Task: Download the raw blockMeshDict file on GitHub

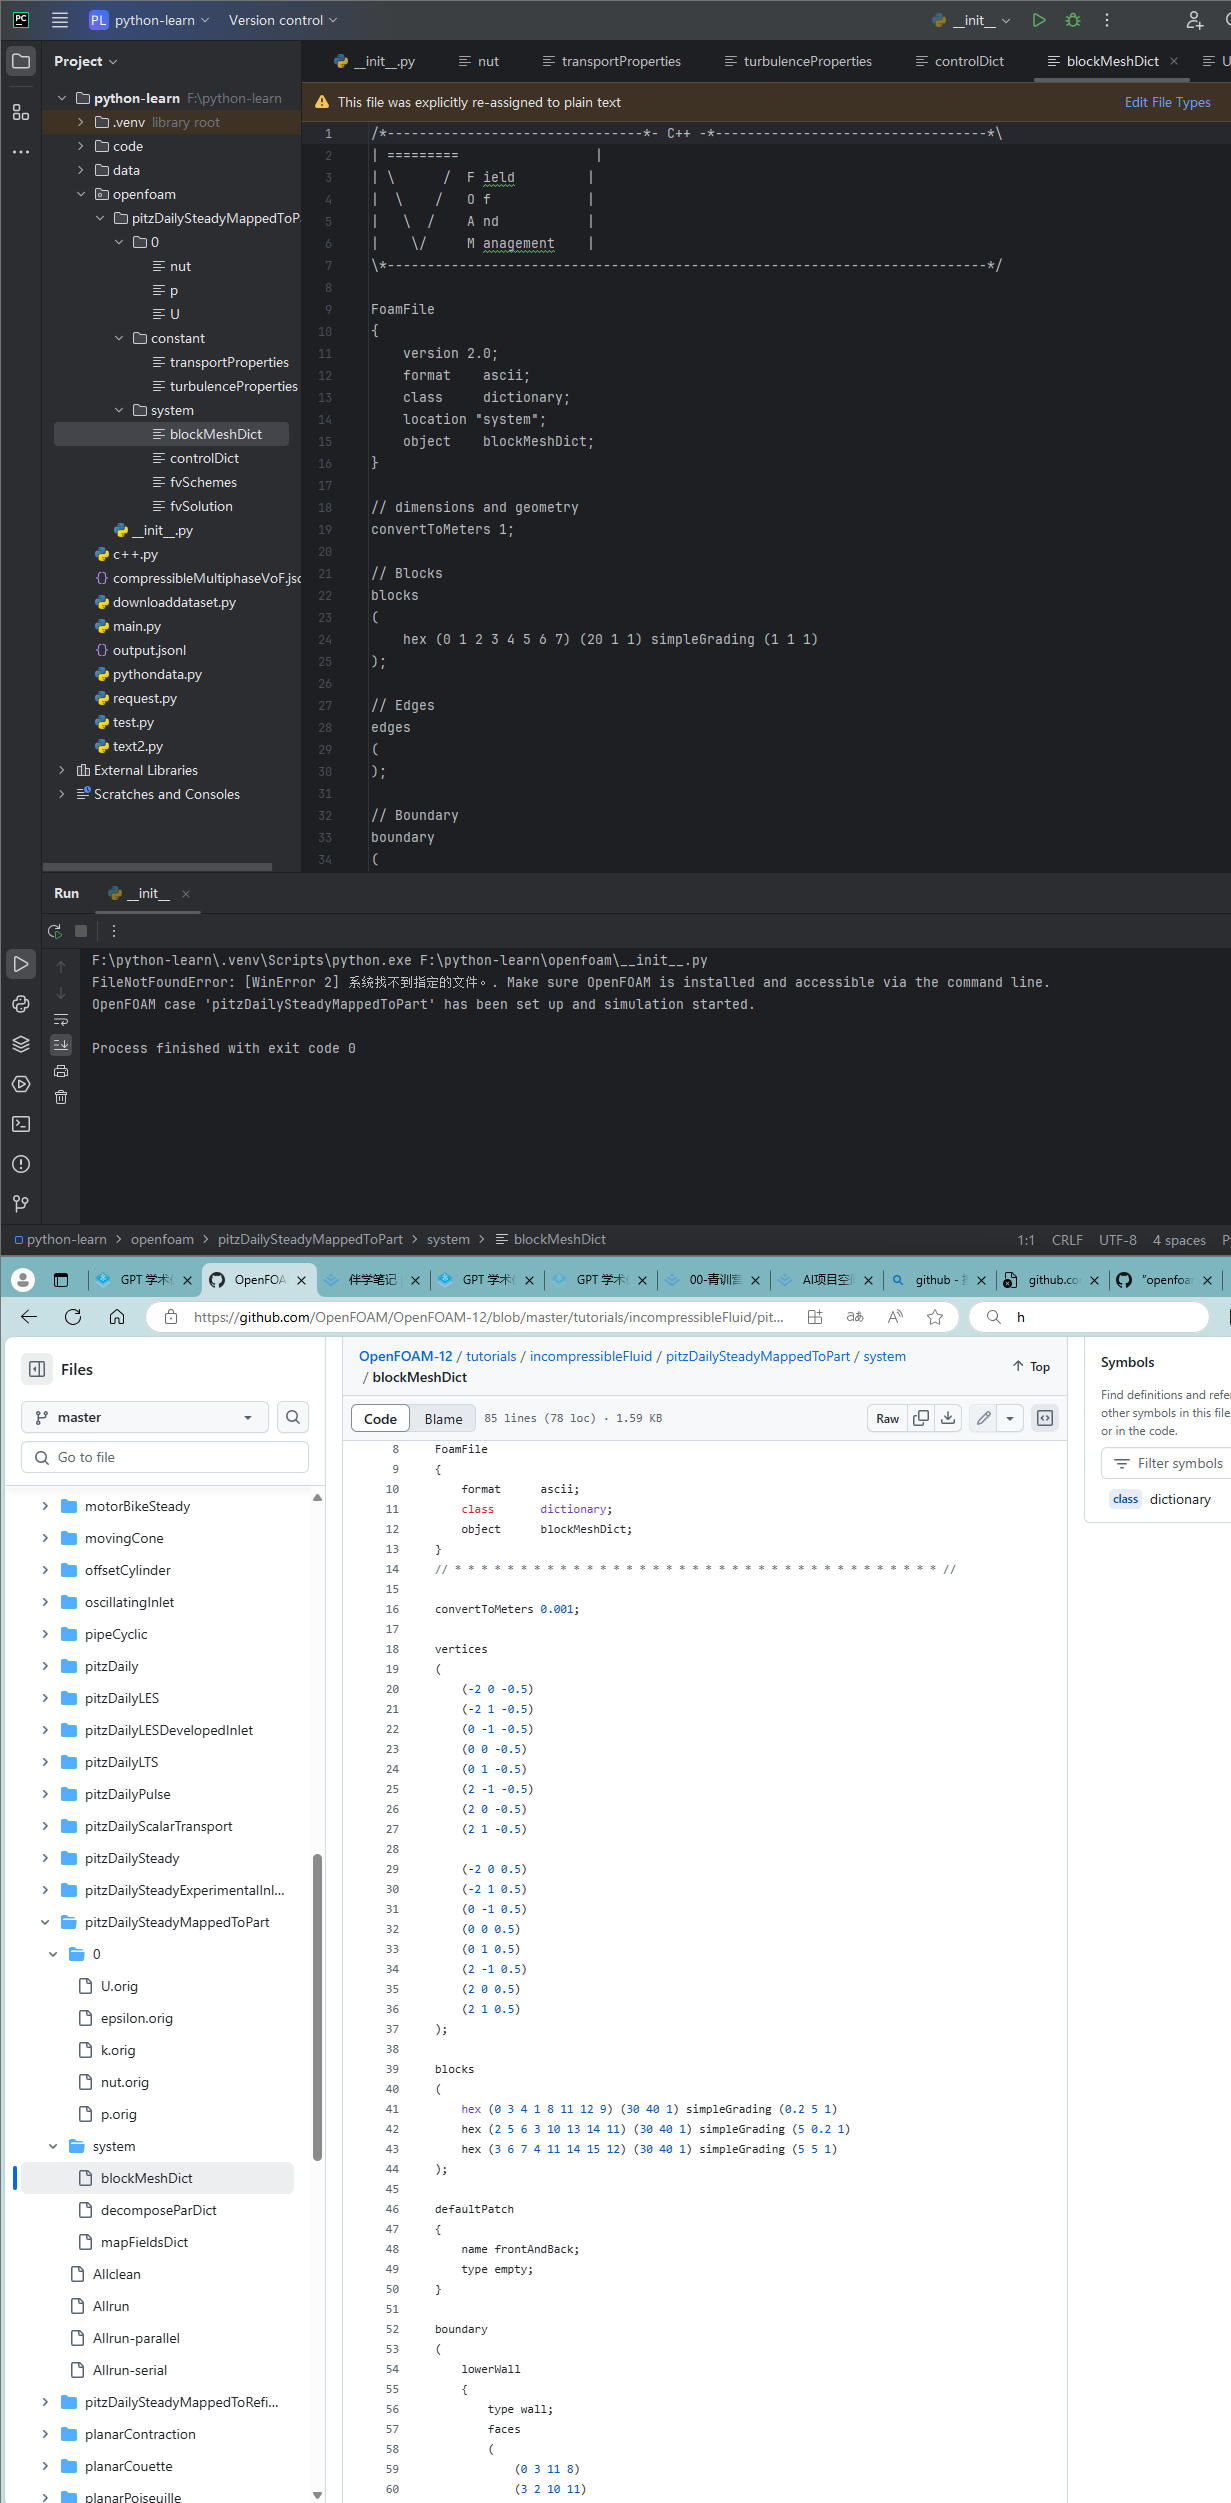Action: [948, 1418]
